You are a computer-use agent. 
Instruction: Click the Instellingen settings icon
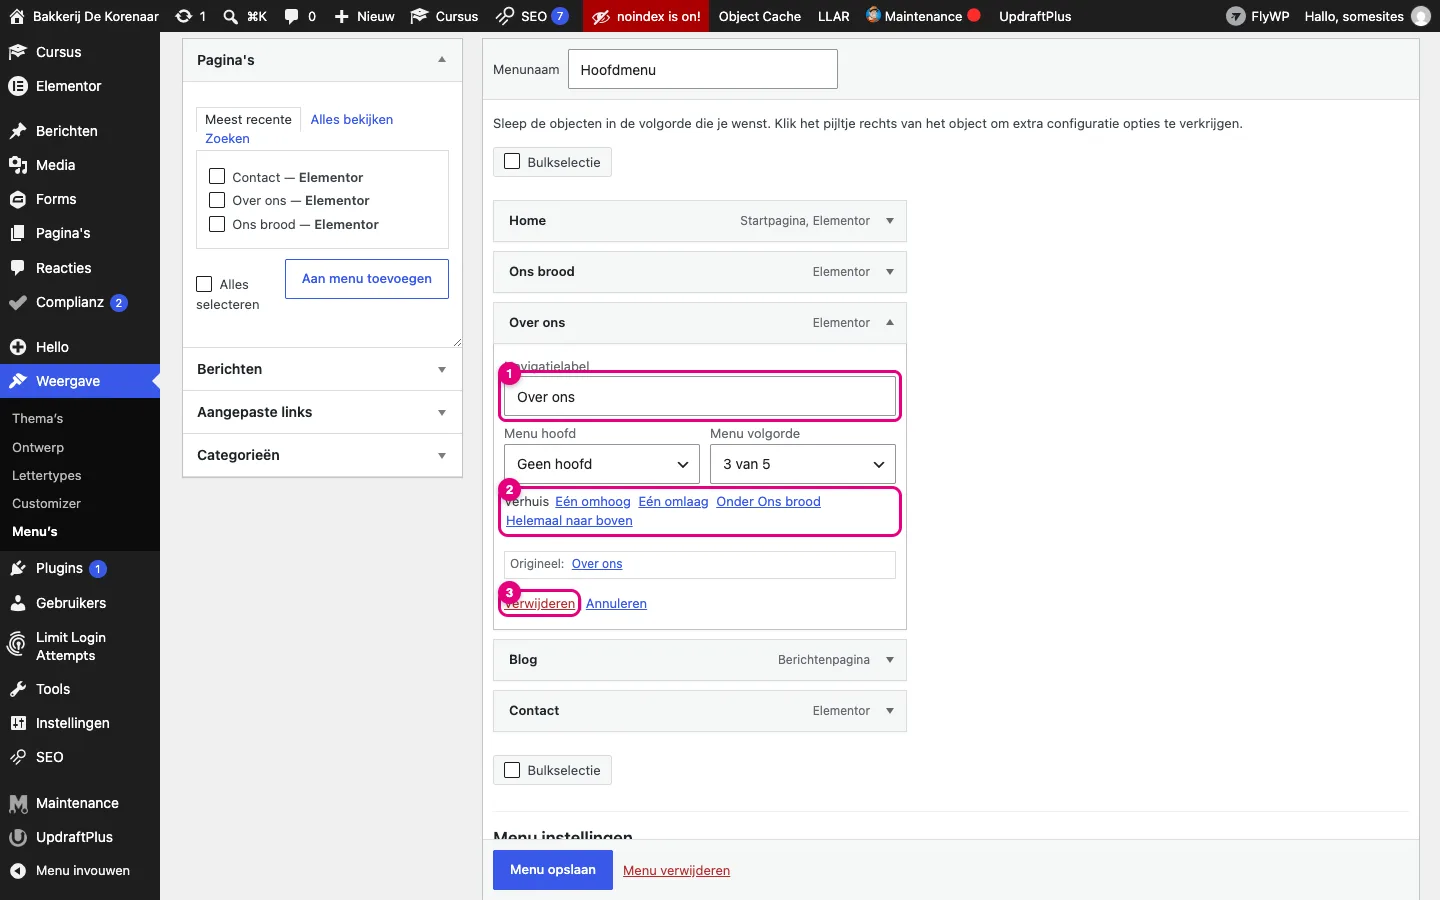tap(18, 723)
